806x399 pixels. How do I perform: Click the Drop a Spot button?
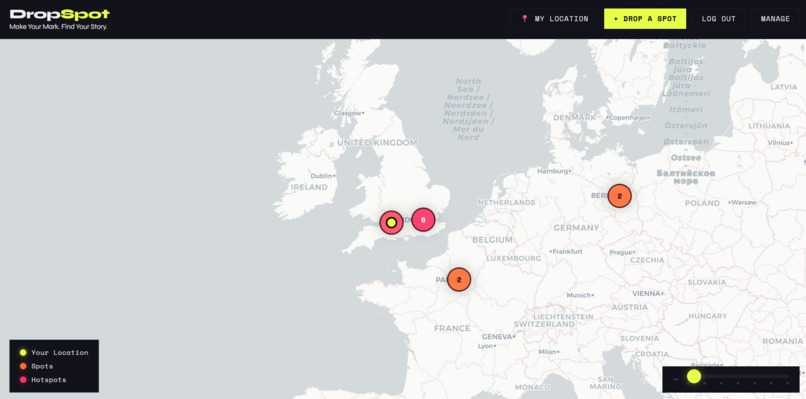coord(645,19)
